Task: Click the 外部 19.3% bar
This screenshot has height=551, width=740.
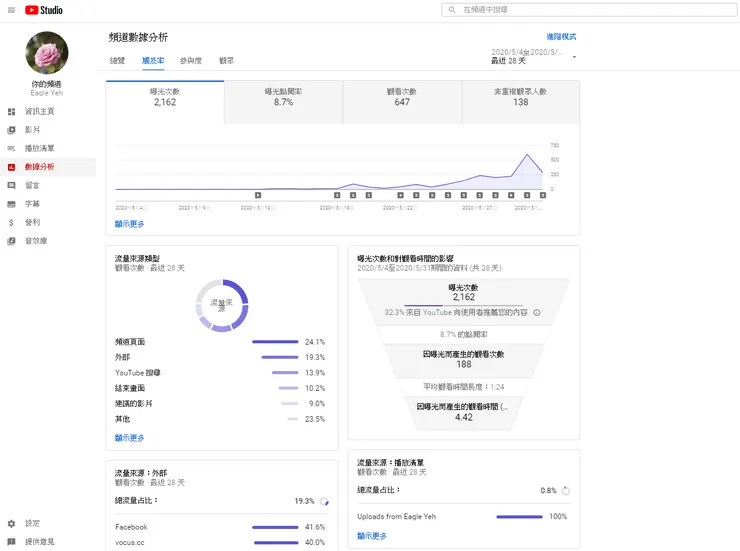Action: 280,357
